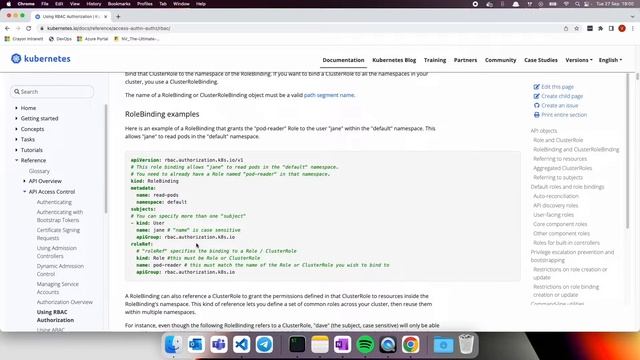Viewport: 640px width, 360px height.
Task: Open the English language dropdown
Action: (x=610, y=60)
